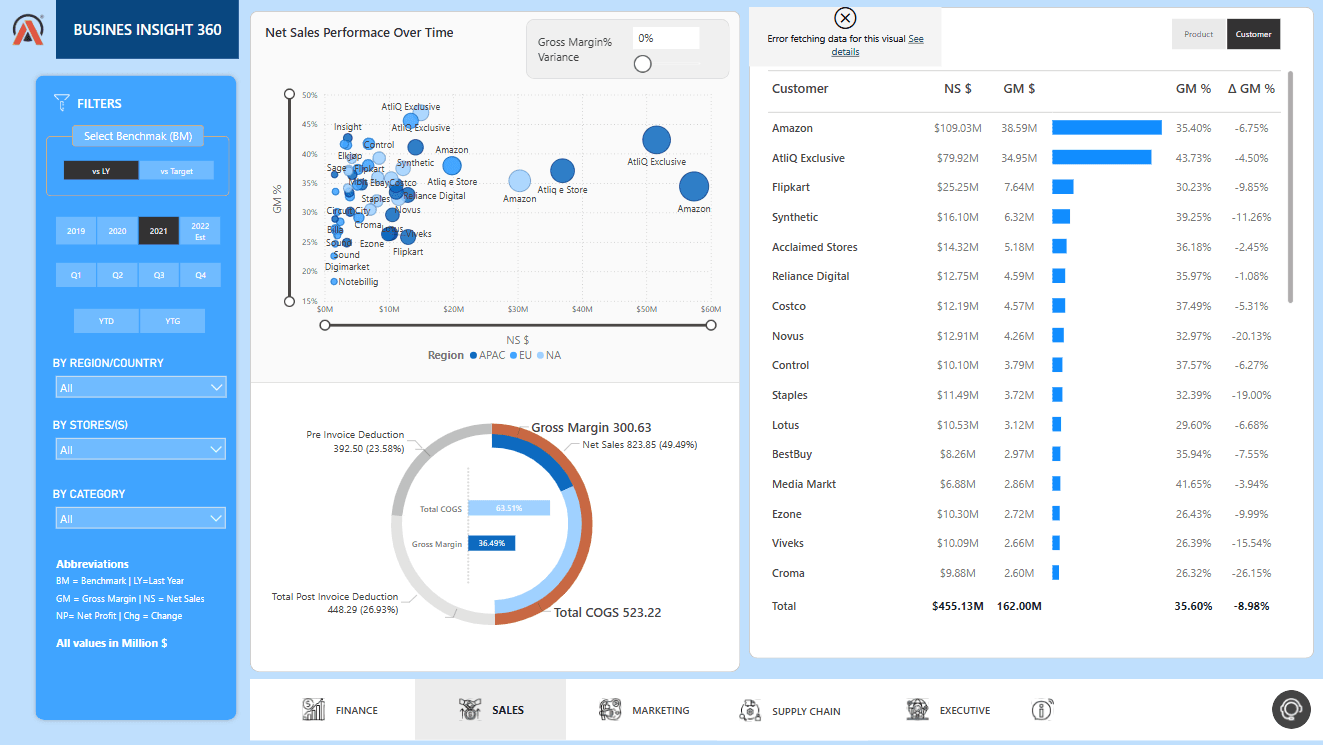Click the customer table vertical scrollbar
Image resolution: width=1323 pixels, height=745 pixels.
coord(1290,186)
